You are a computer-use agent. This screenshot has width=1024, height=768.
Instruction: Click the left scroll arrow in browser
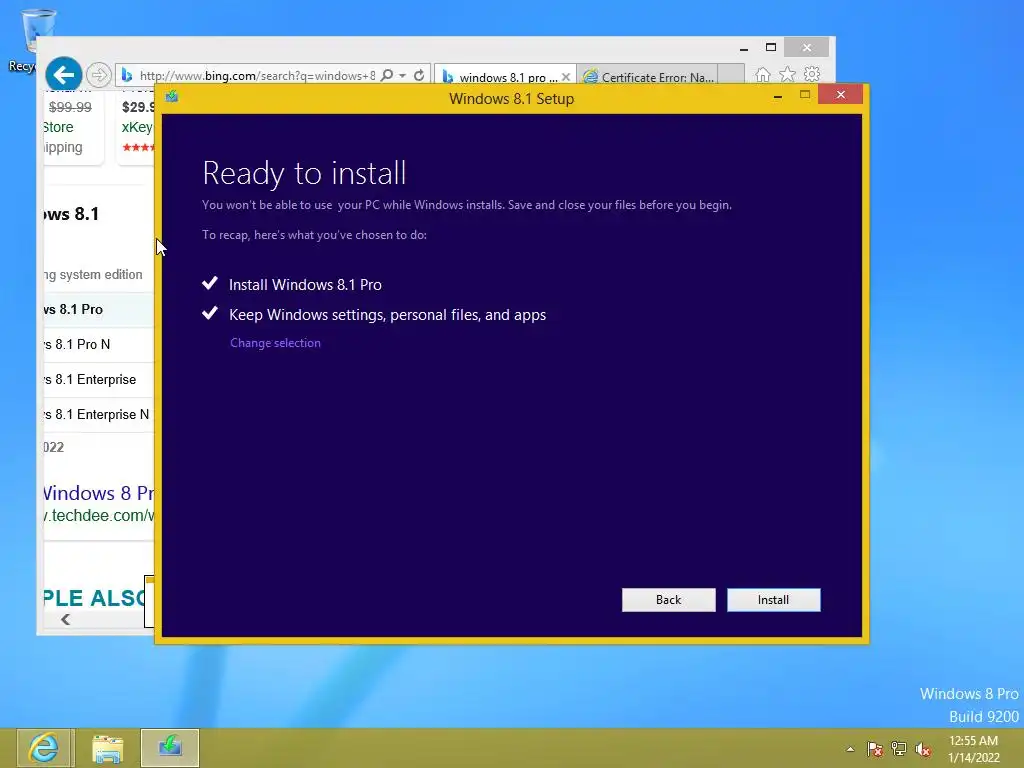pyautogui.click(x=65, y=620)
